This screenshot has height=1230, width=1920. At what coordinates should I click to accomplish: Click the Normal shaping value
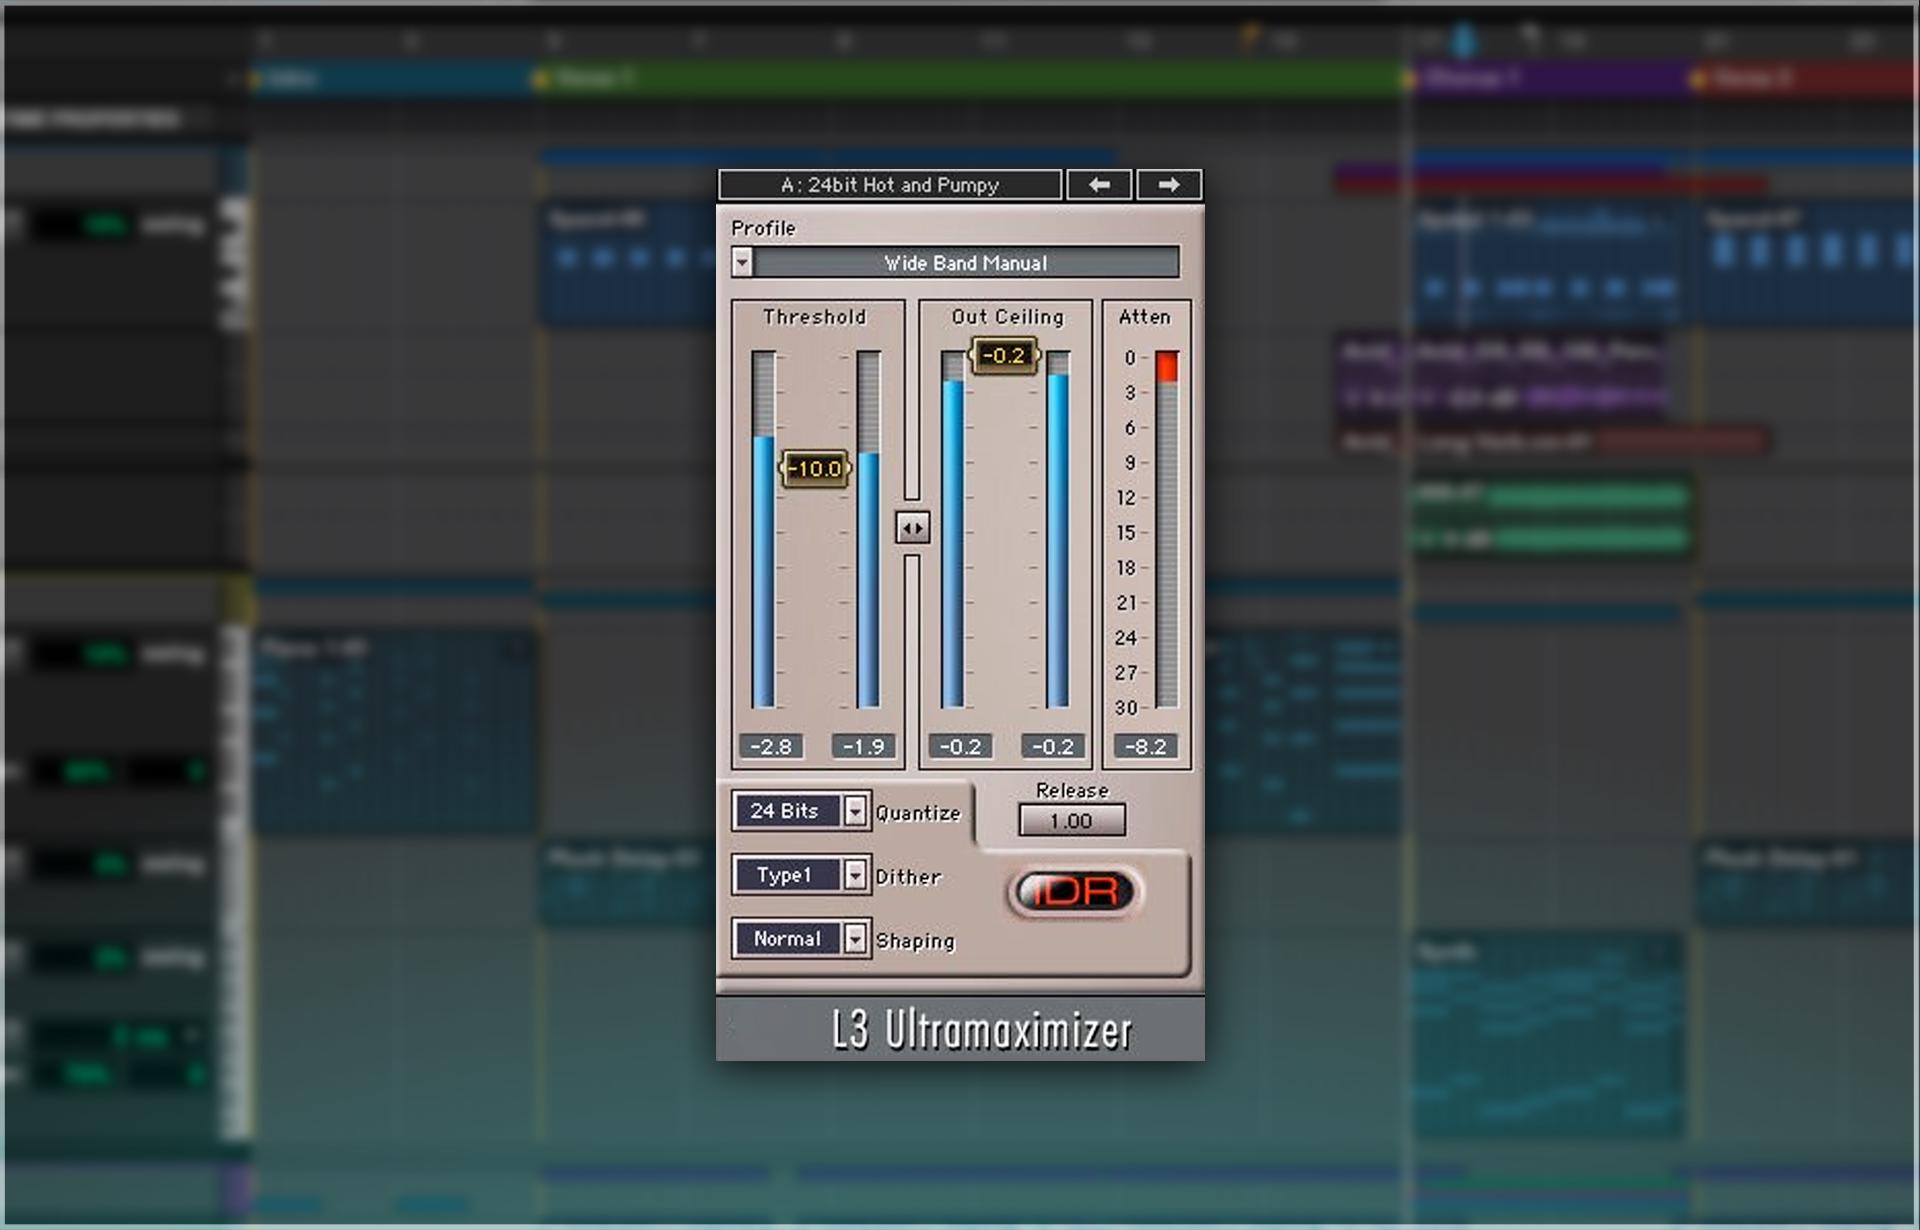[786, 939]
